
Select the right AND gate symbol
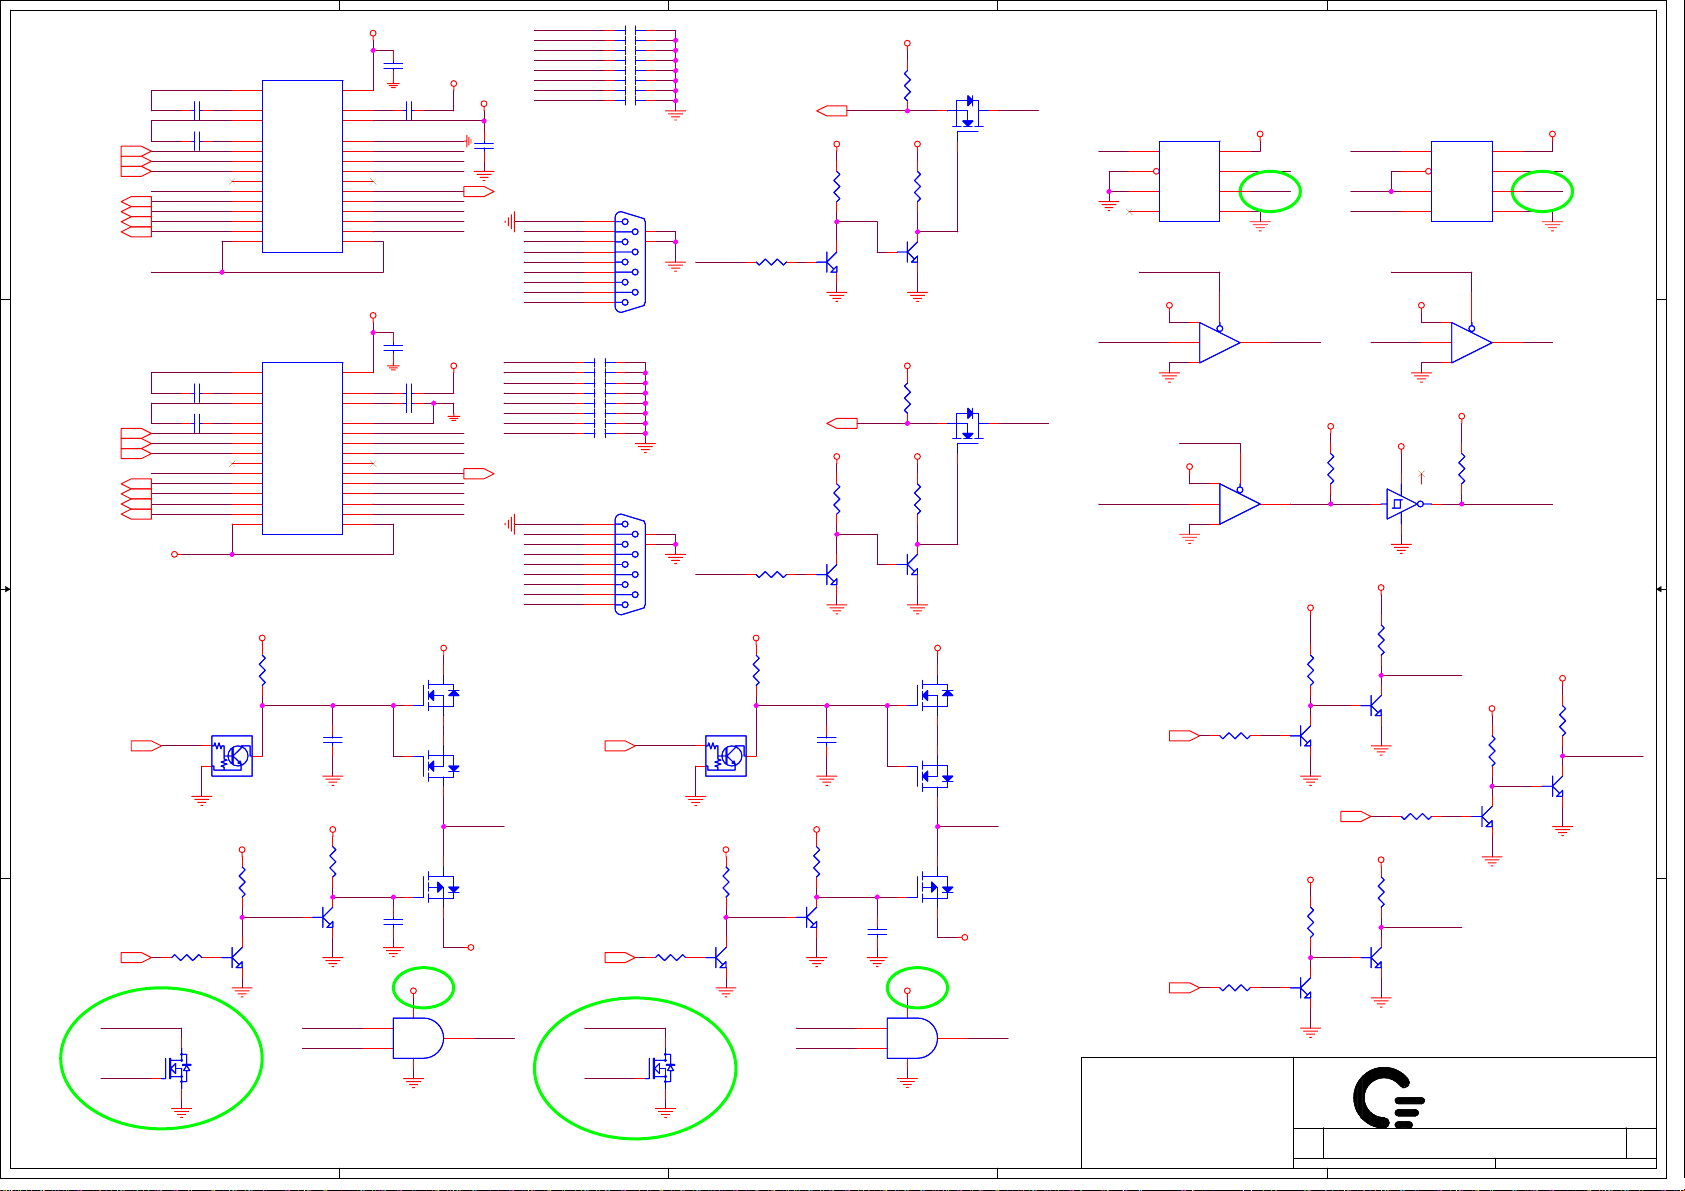pyautogui.click(x=912, y=1038)
